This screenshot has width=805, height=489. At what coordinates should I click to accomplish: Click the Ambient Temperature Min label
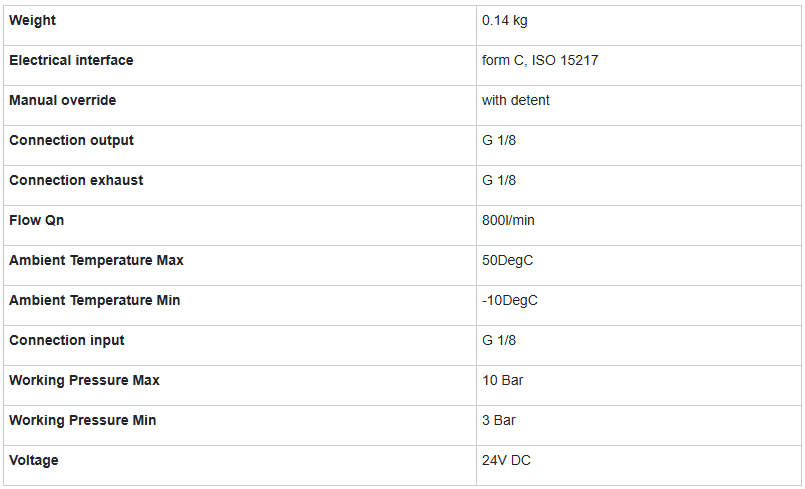pos(95,300)
